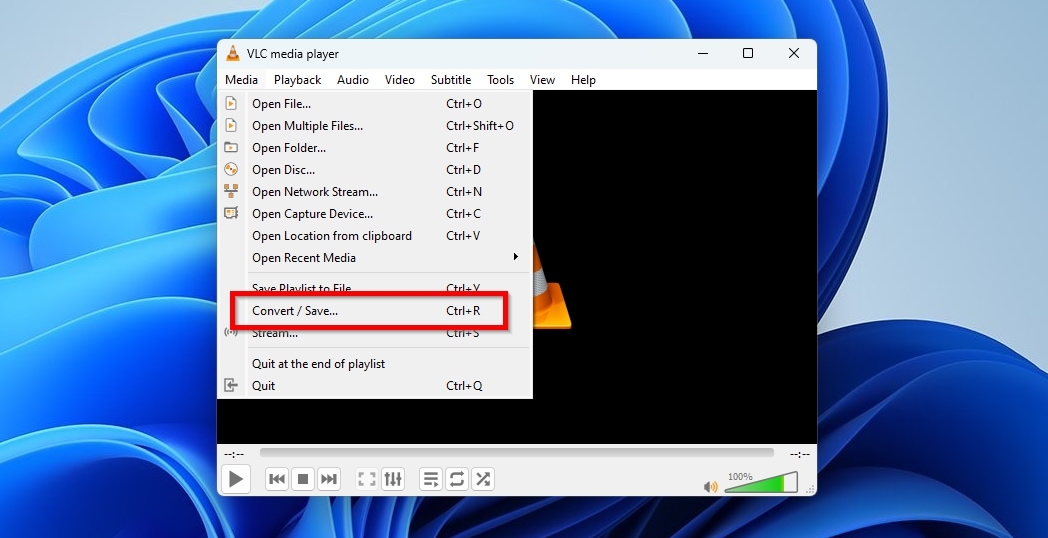The width and height of the screenshot is (1048, 538).
Task: Choose Open File... from Media menu
Action: 374,104
